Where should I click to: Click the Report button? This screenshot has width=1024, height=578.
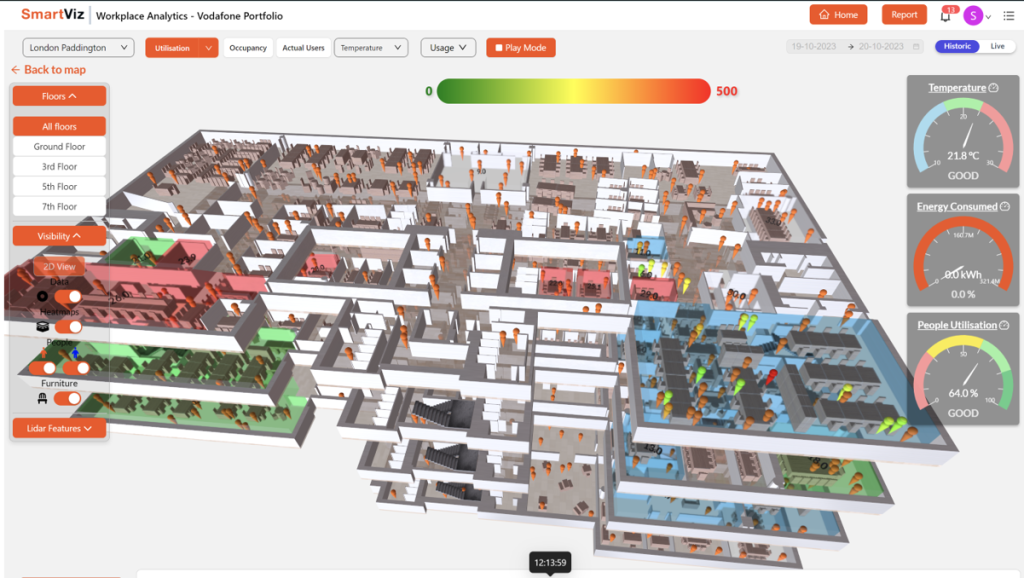(x=904, y=15)
